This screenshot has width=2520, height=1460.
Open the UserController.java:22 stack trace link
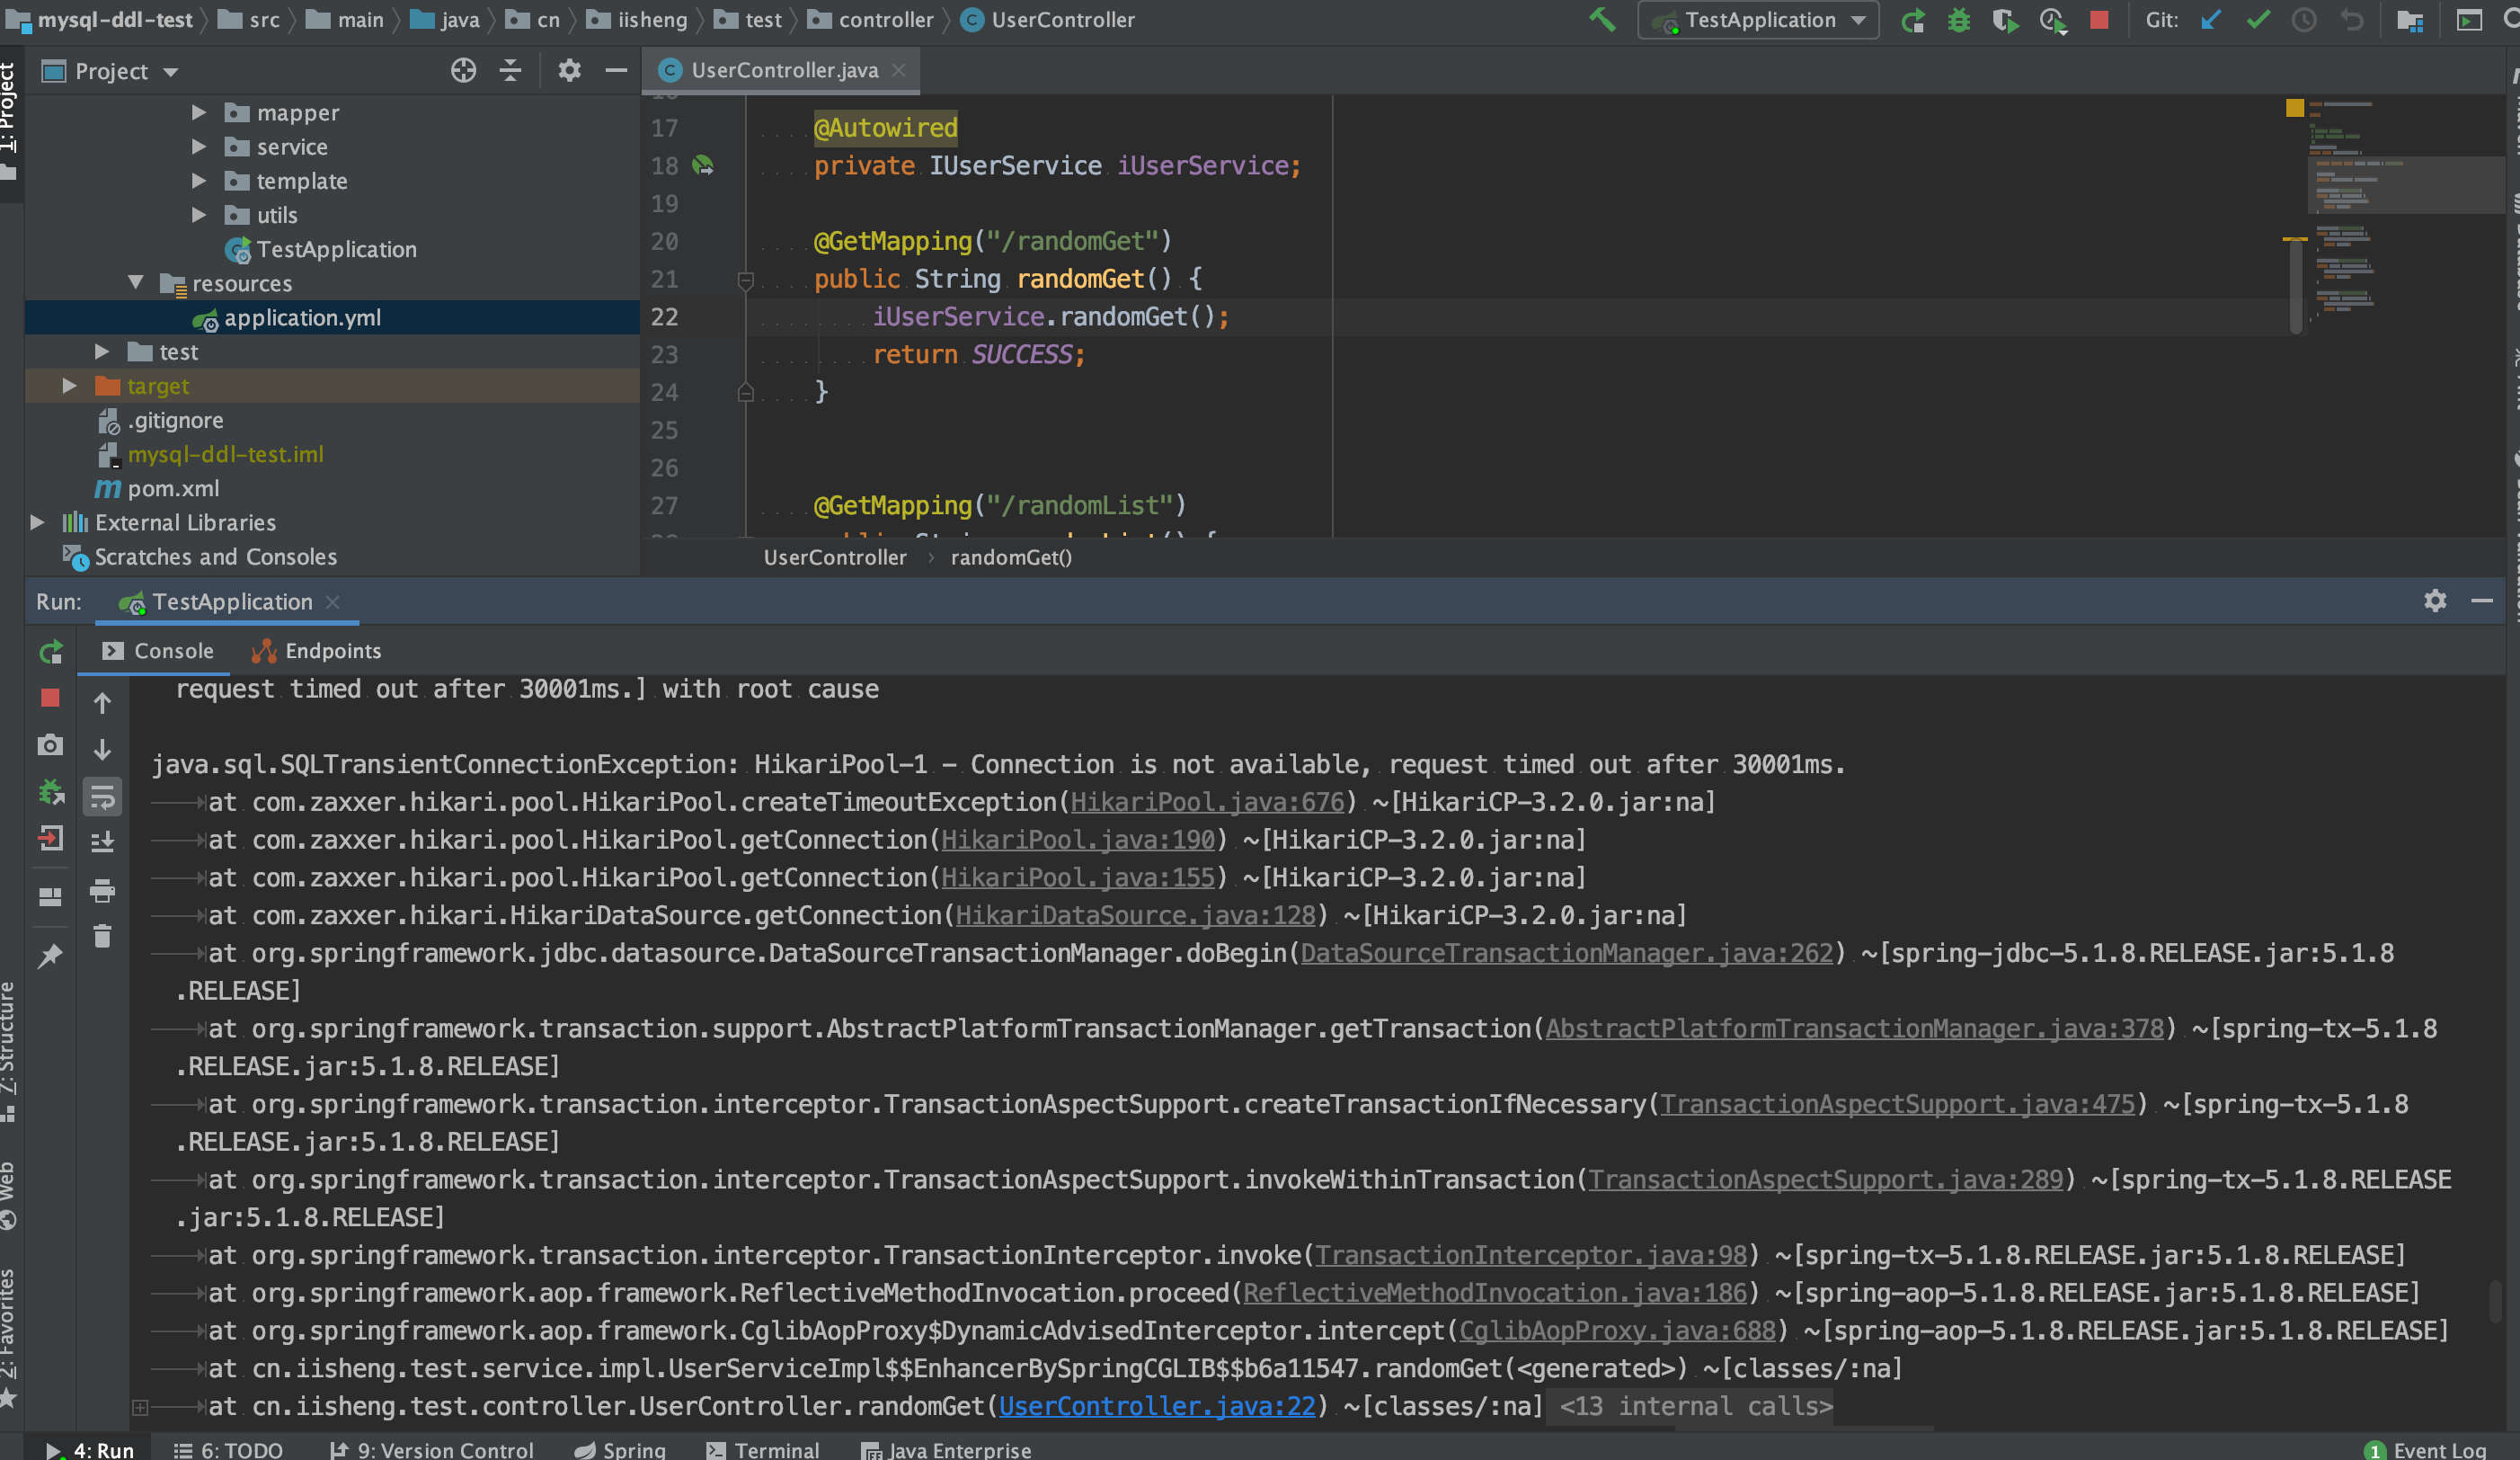click(x=1157, y=1406)
